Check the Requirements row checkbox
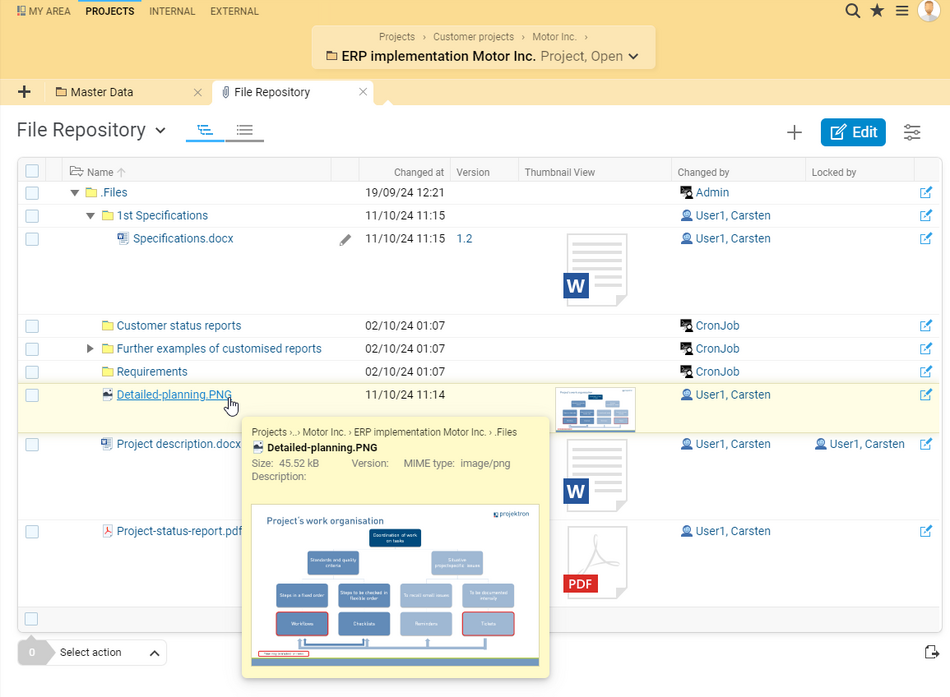Viewport: 950px width, 697px height. 32,372
